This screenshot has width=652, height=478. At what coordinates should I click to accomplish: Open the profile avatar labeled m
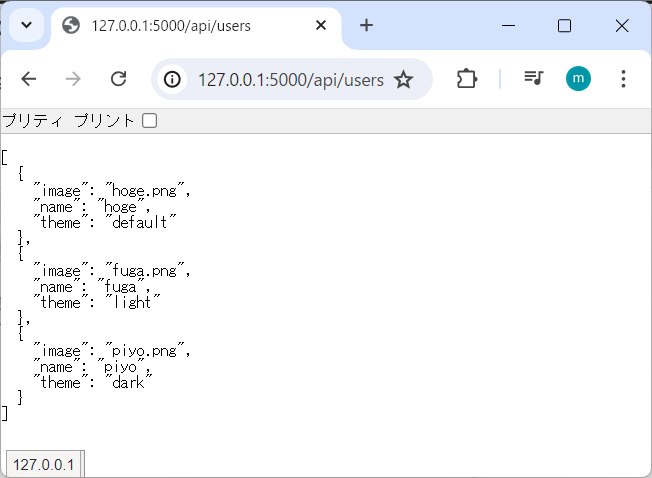click(578, 79)
